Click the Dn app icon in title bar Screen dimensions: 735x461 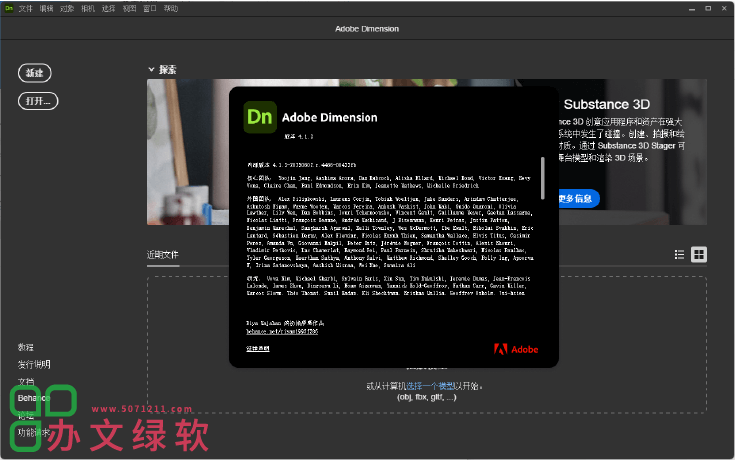pos(8,8)
